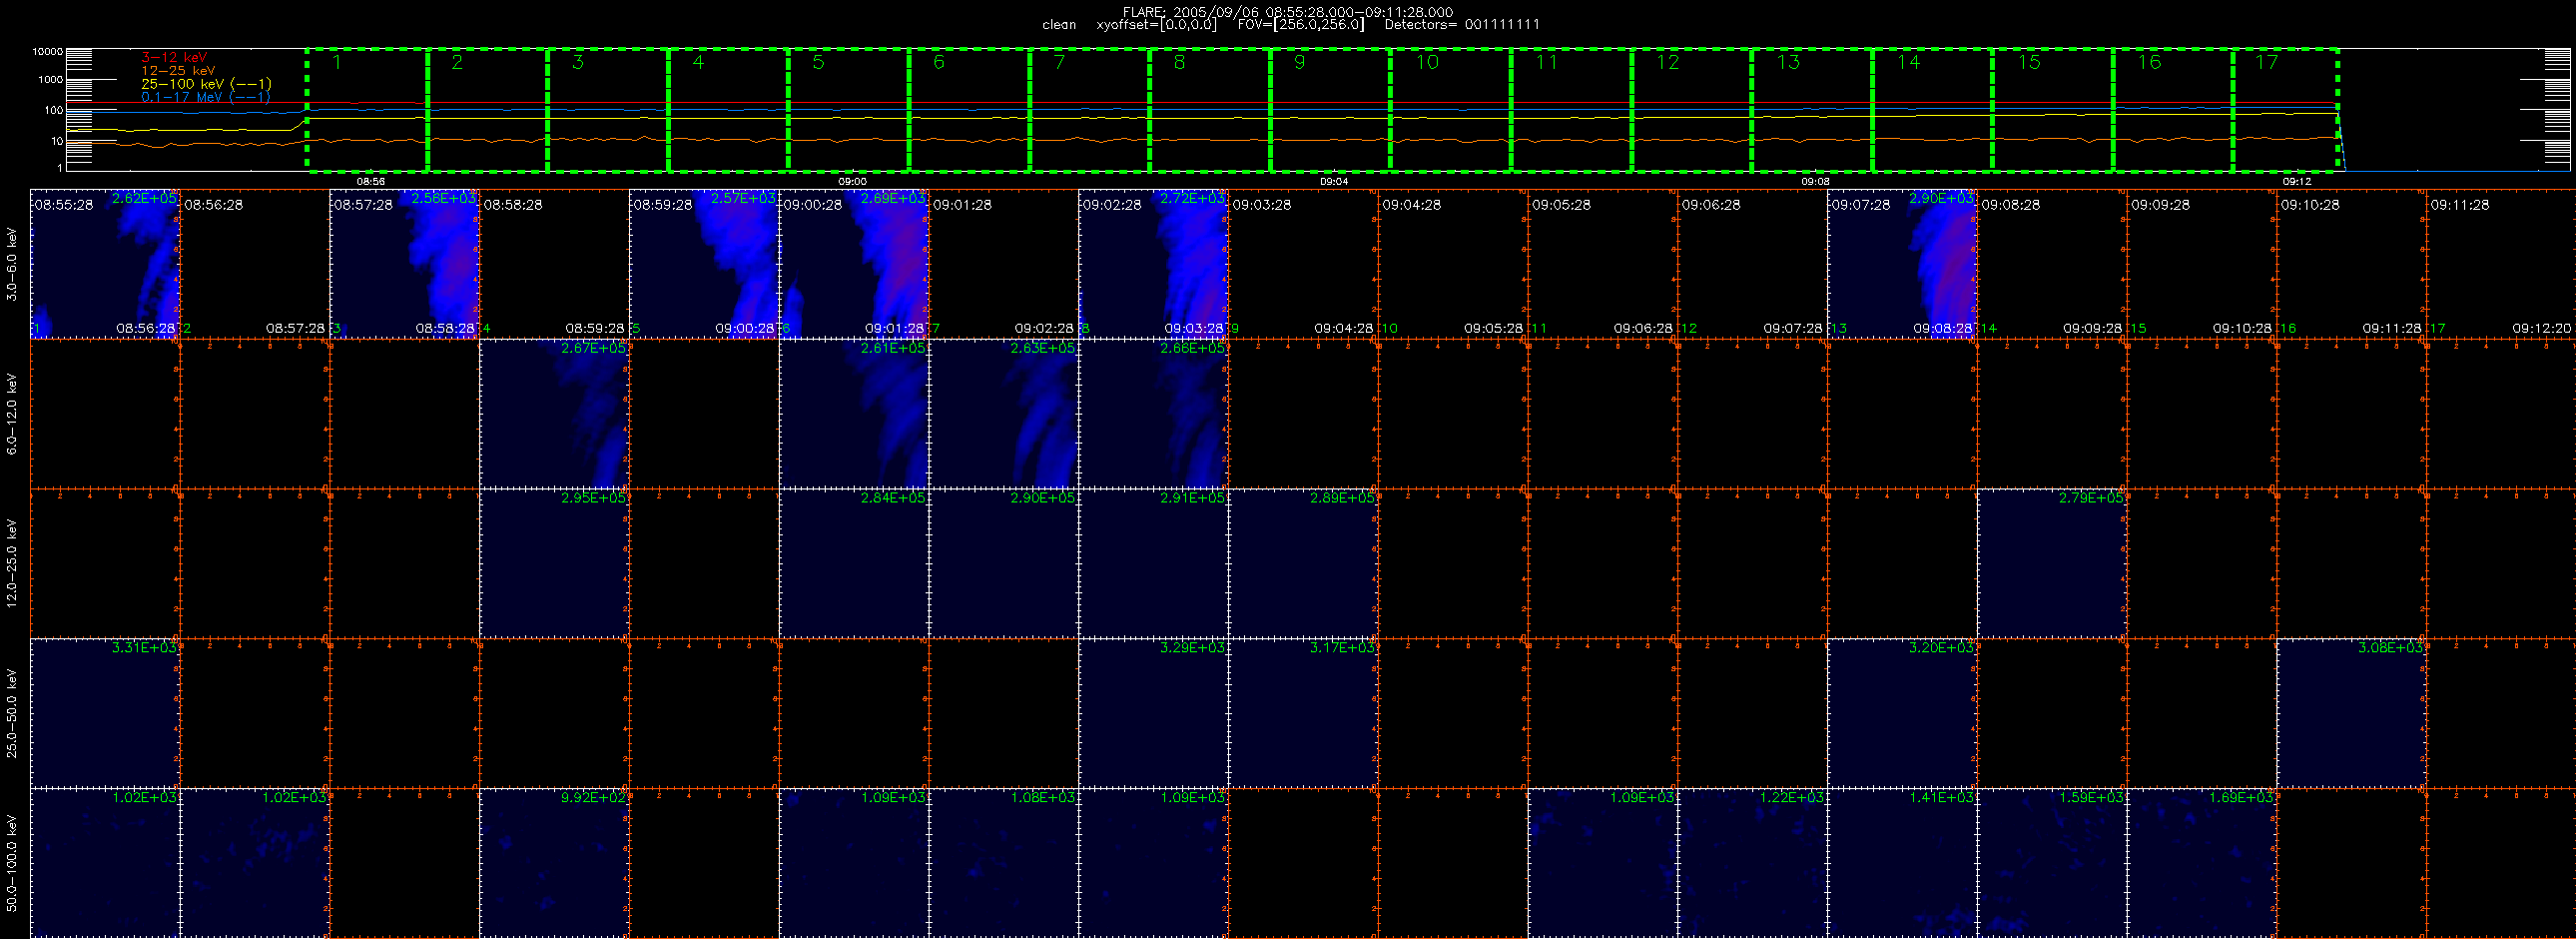Image resolution: width=2576 pixels, height=939 pixels.
Task: Open 12-25 keV image labeled 2.95E+05
Action: [554, 563]
